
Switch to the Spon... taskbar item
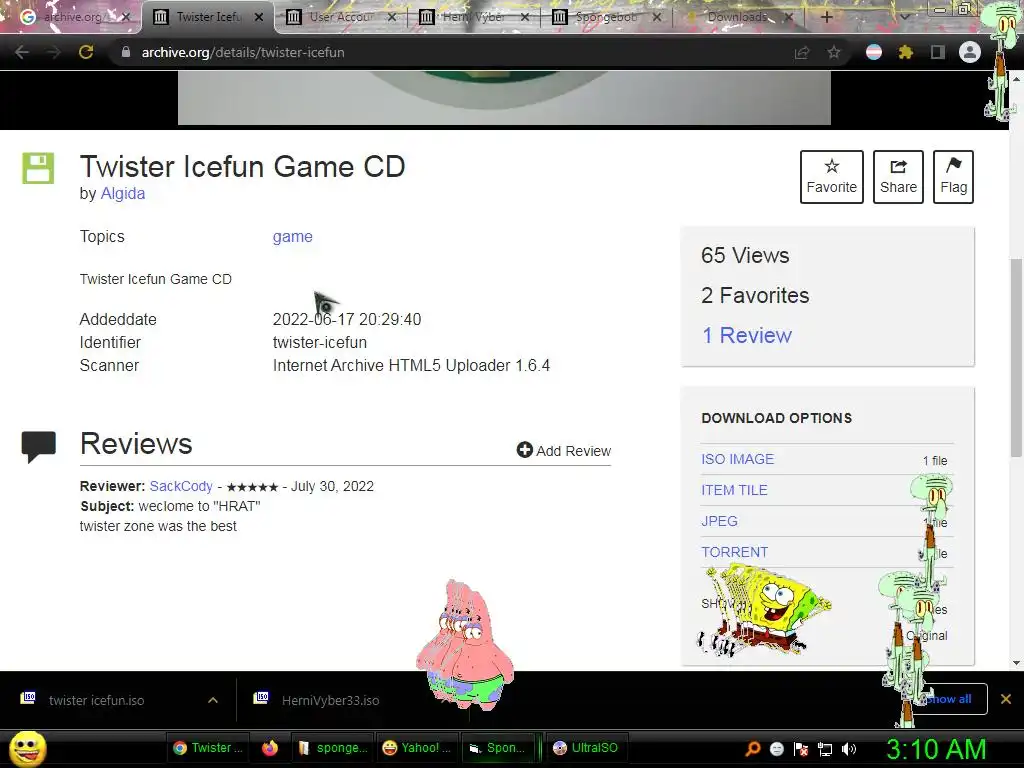(498, 748)
